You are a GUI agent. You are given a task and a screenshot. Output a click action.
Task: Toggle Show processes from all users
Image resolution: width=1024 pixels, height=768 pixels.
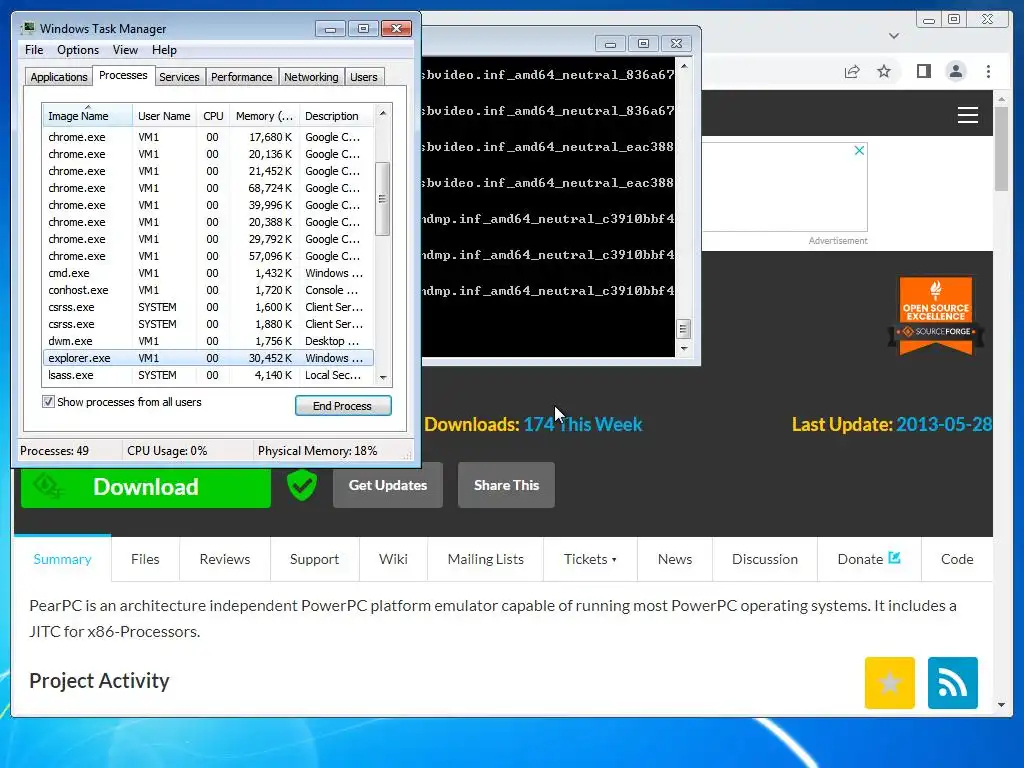[48, 402]
